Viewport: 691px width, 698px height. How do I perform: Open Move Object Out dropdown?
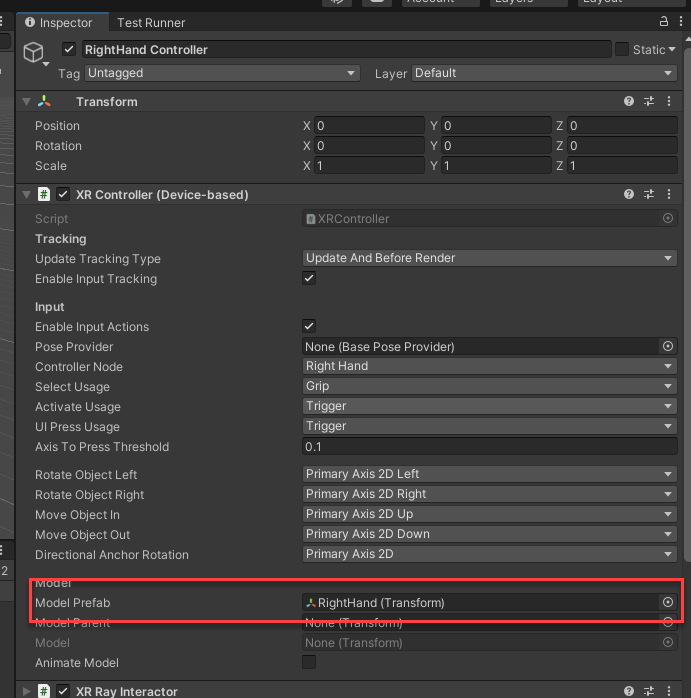coord(490,534)
